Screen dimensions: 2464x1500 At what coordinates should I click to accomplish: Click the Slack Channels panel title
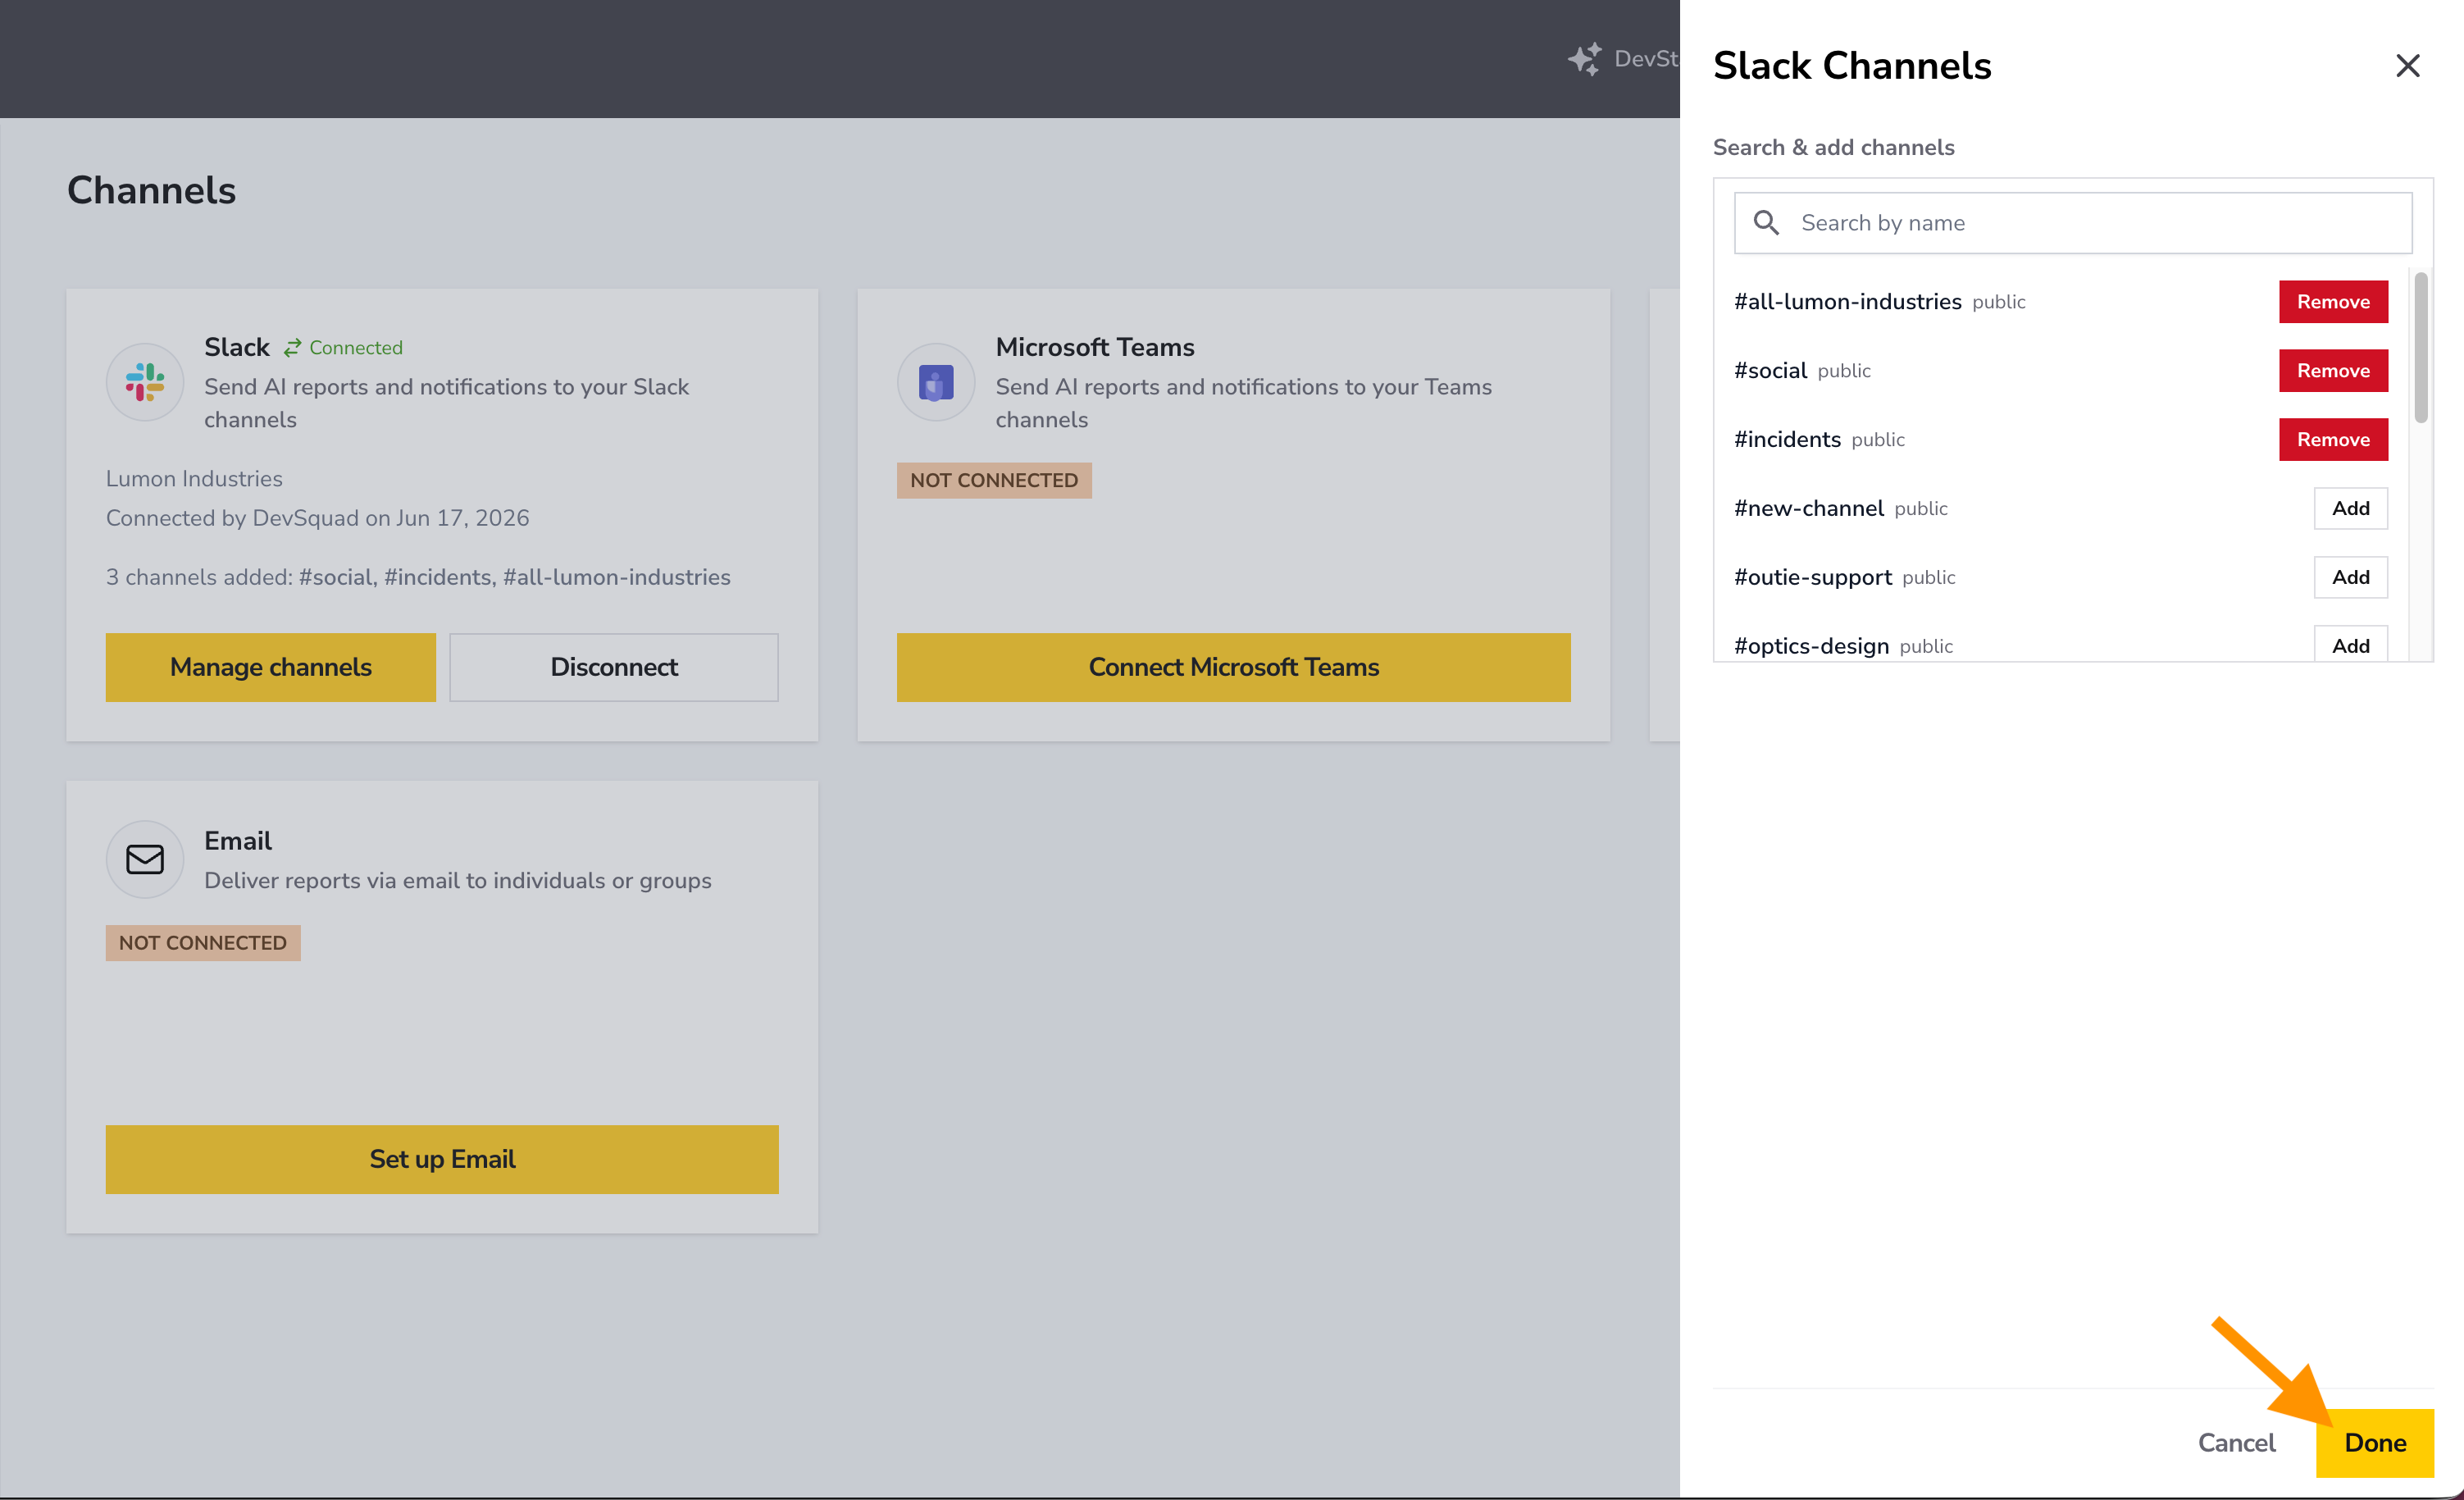[1852, 66]
